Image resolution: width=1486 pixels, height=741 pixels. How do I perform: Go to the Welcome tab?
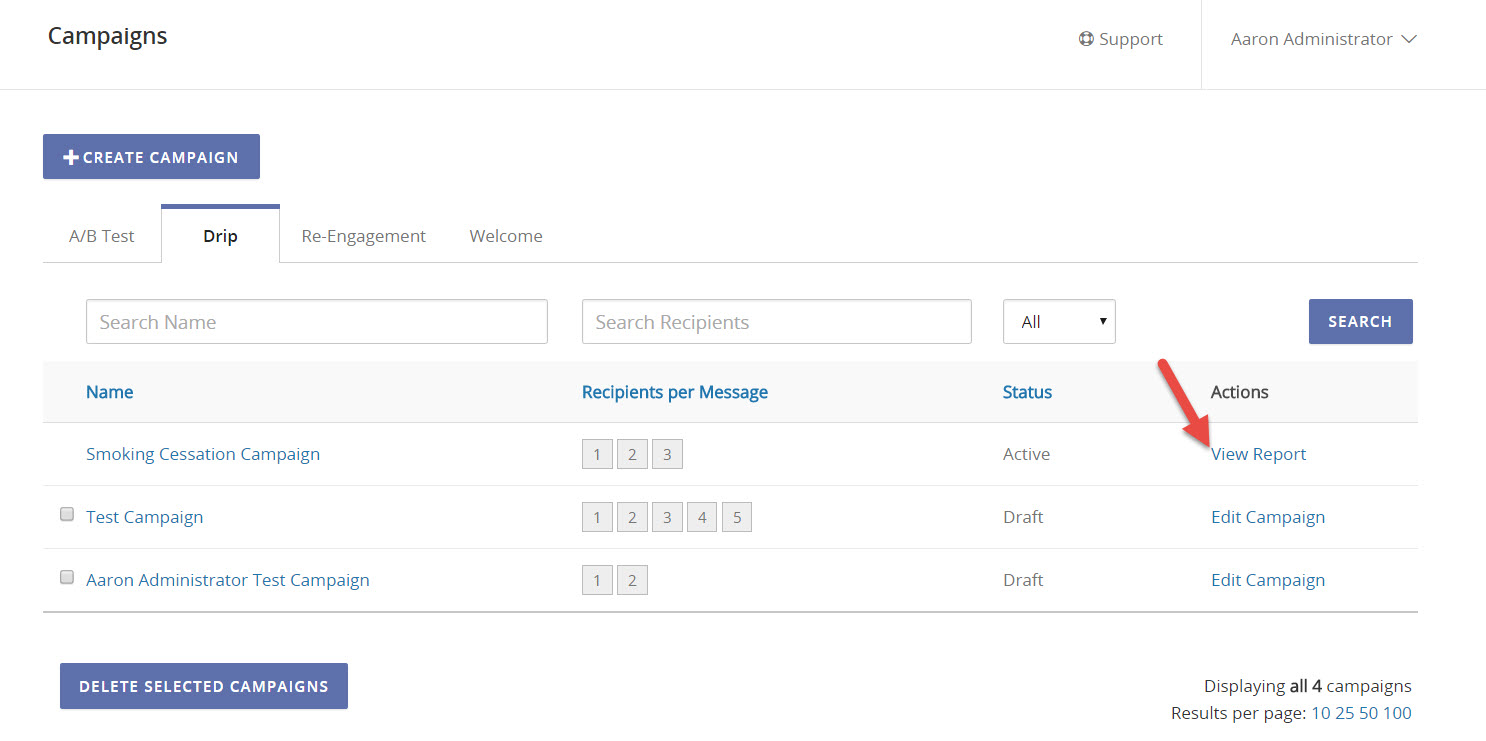(506, 236)
